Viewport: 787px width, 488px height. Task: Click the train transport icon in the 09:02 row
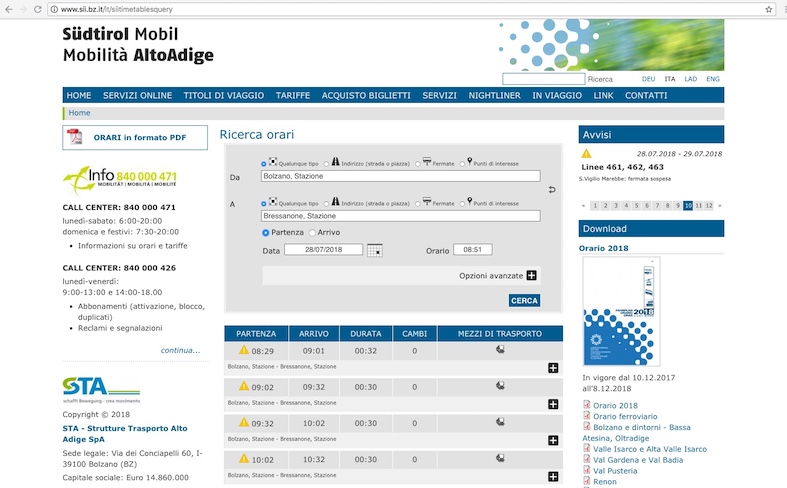(500, 387)
